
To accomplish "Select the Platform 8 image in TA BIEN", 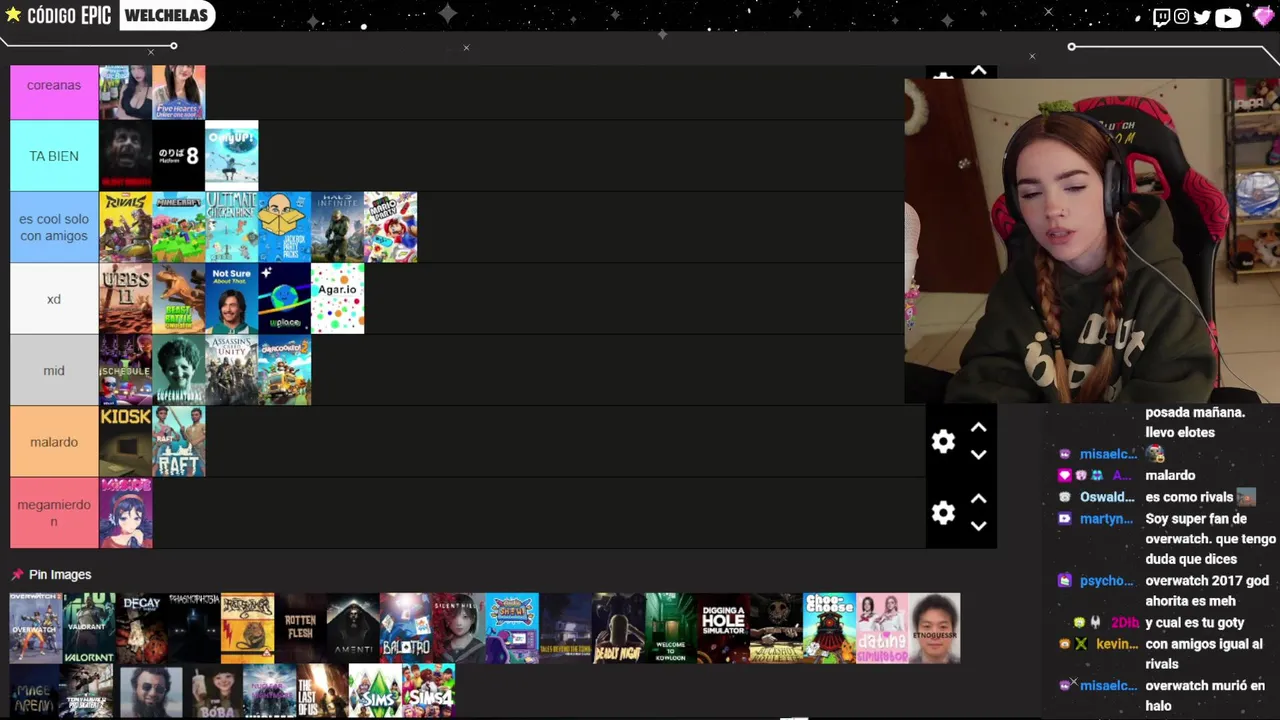I will click(178, 156).
